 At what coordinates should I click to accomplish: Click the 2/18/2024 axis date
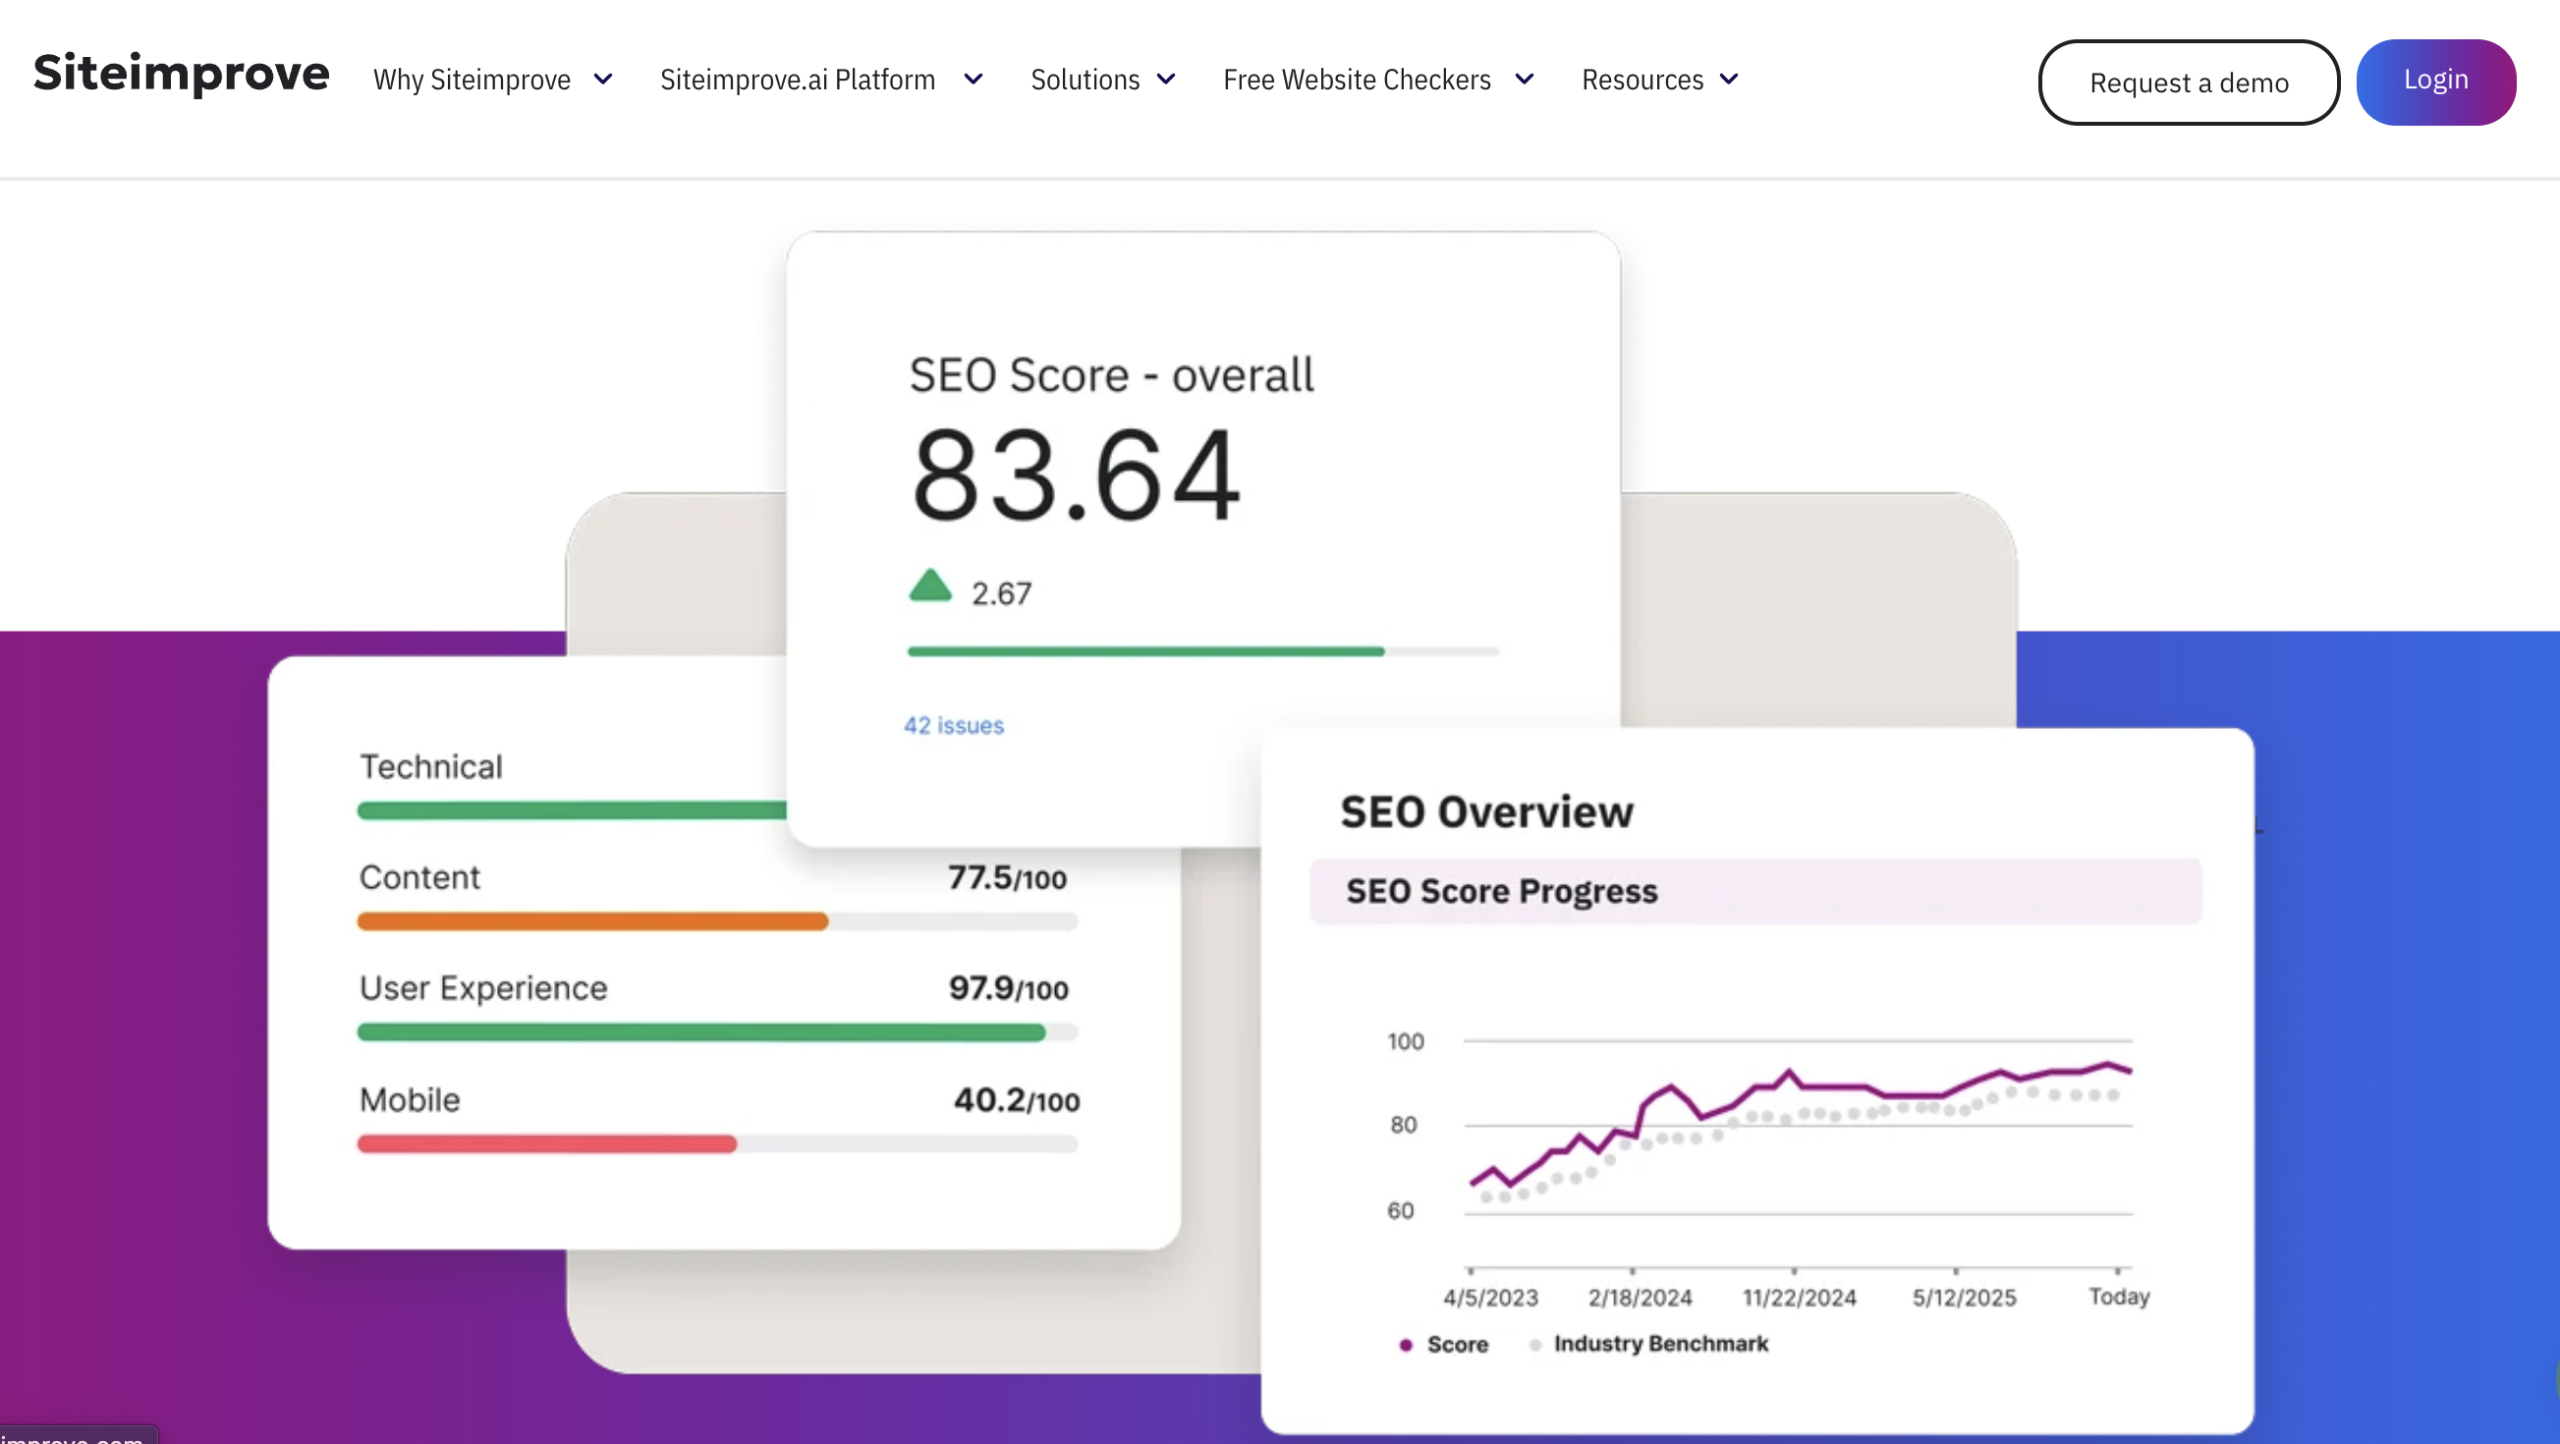click(x=1640, y=1298)
